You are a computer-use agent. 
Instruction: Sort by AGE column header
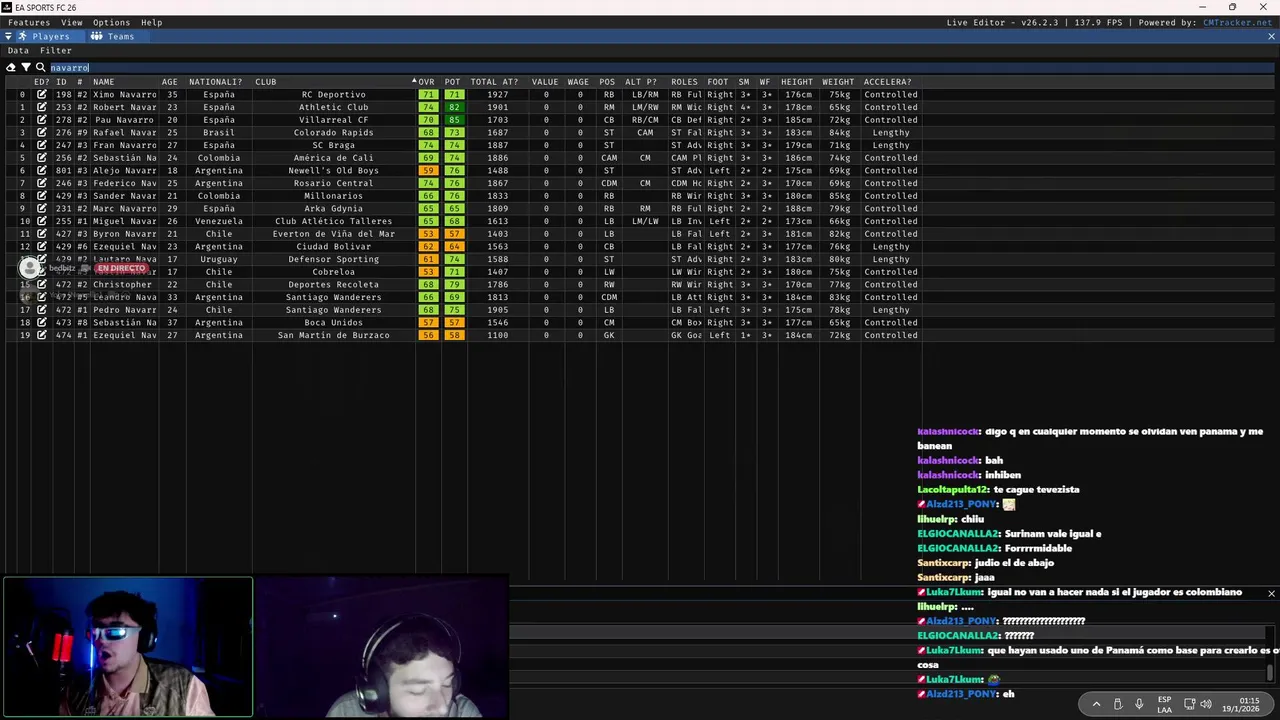pyautogui.click(x=170, y=82)
